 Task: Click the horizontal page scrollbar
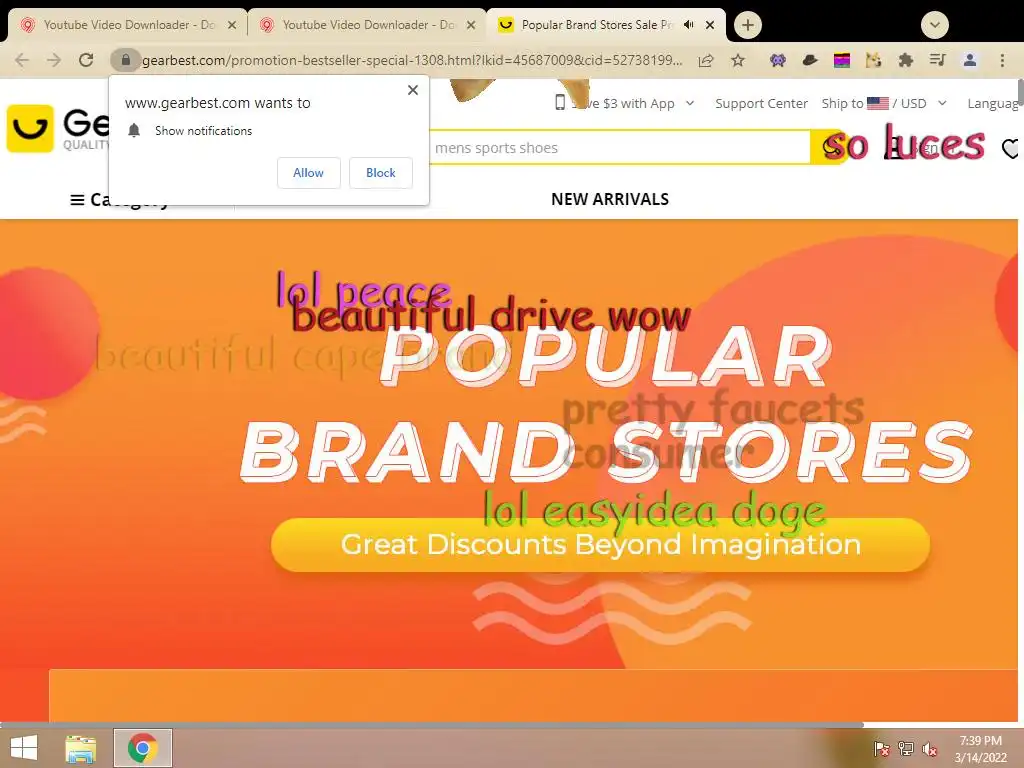point(431,724)
